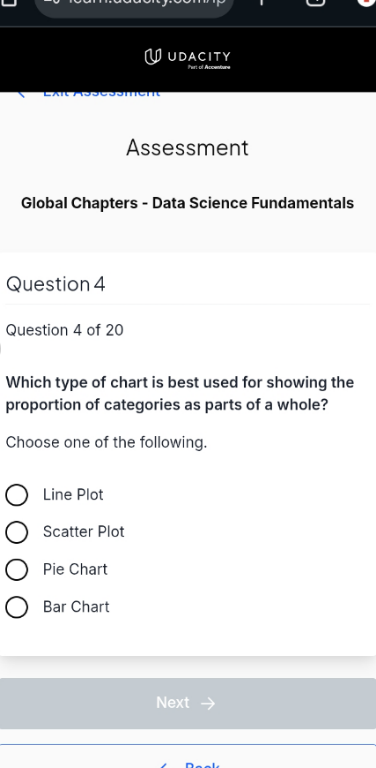376x768 pixels.
Task: Choose the Pie Chart radio option
Action: click(x=17, y=570)
